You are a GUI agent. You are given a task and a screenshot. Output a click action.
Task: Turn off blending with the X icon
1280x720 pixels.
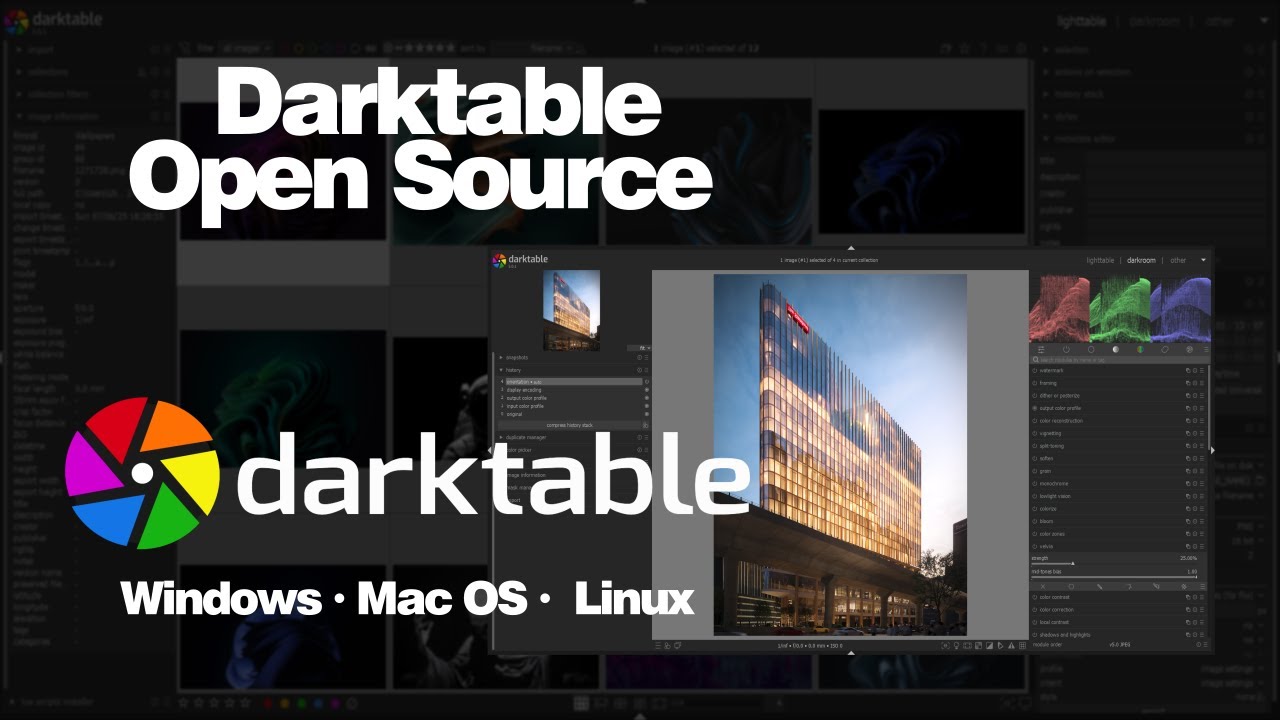coord(1043,587)
